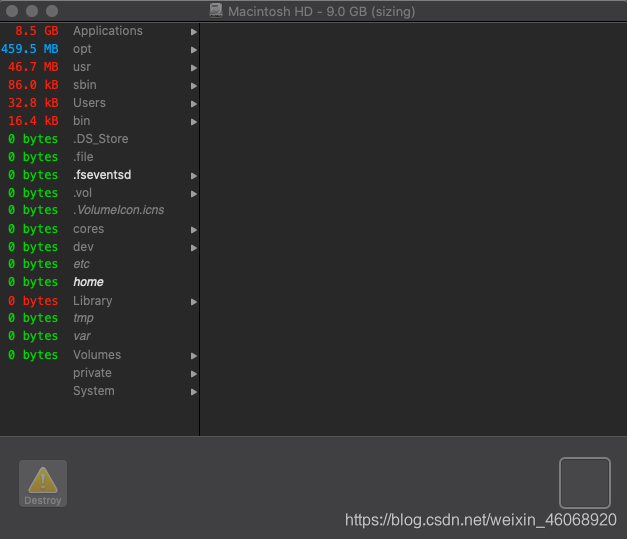Select the .DS_Store file
Image resolution: width=627 pixels, height=539 pixels.
pos(100,139)
